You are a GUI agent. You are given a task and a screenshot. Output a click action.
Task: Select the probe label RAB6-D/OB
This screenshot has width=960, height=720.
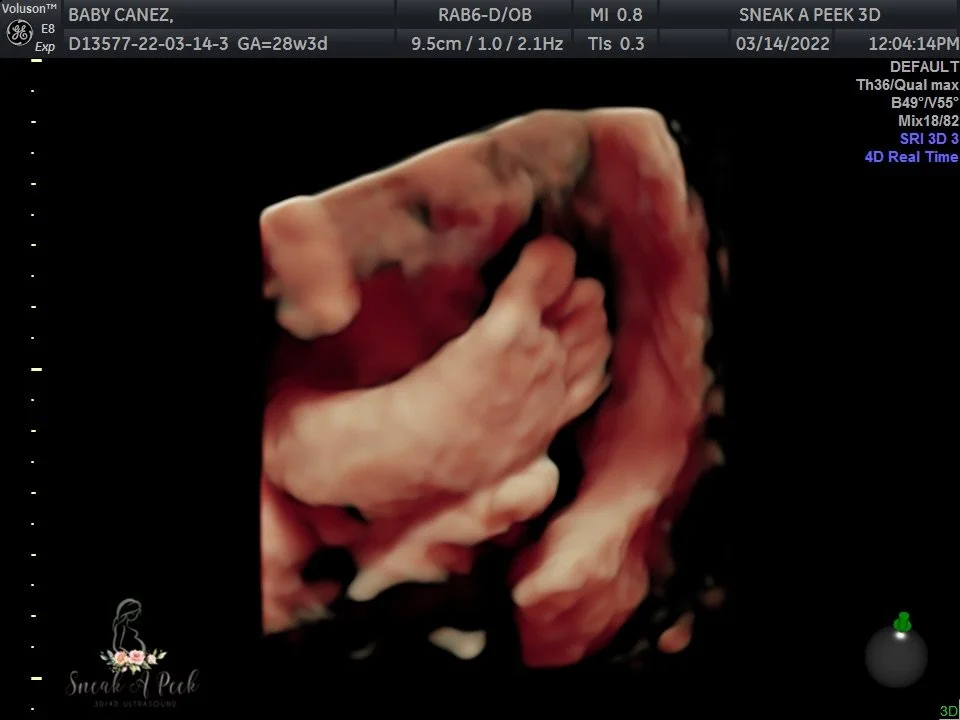click(484, 15)
